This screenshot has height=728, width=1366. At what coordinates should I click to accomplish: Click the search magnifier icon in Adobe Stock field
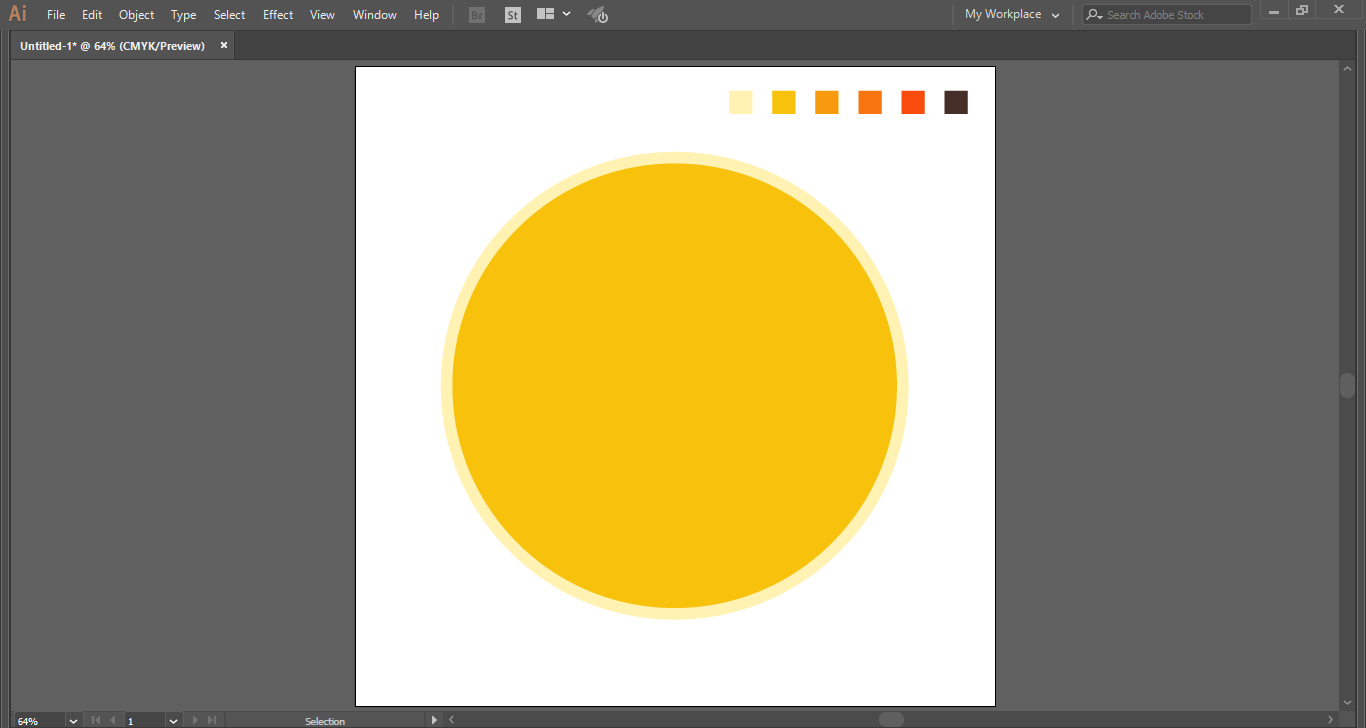[x=1094, y=15]
